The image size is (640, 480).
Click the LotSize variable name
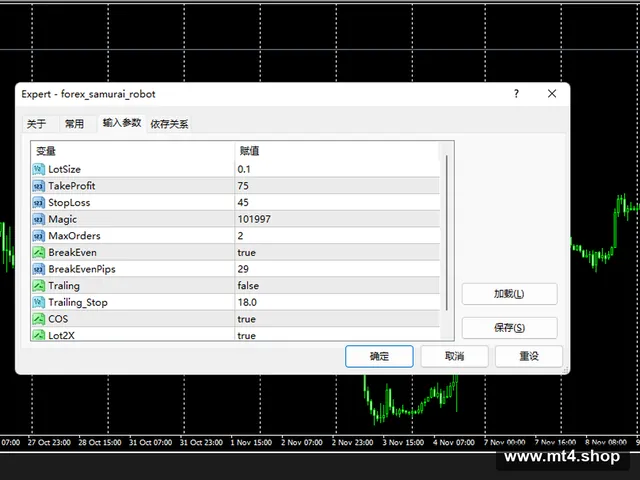point(64,169)
